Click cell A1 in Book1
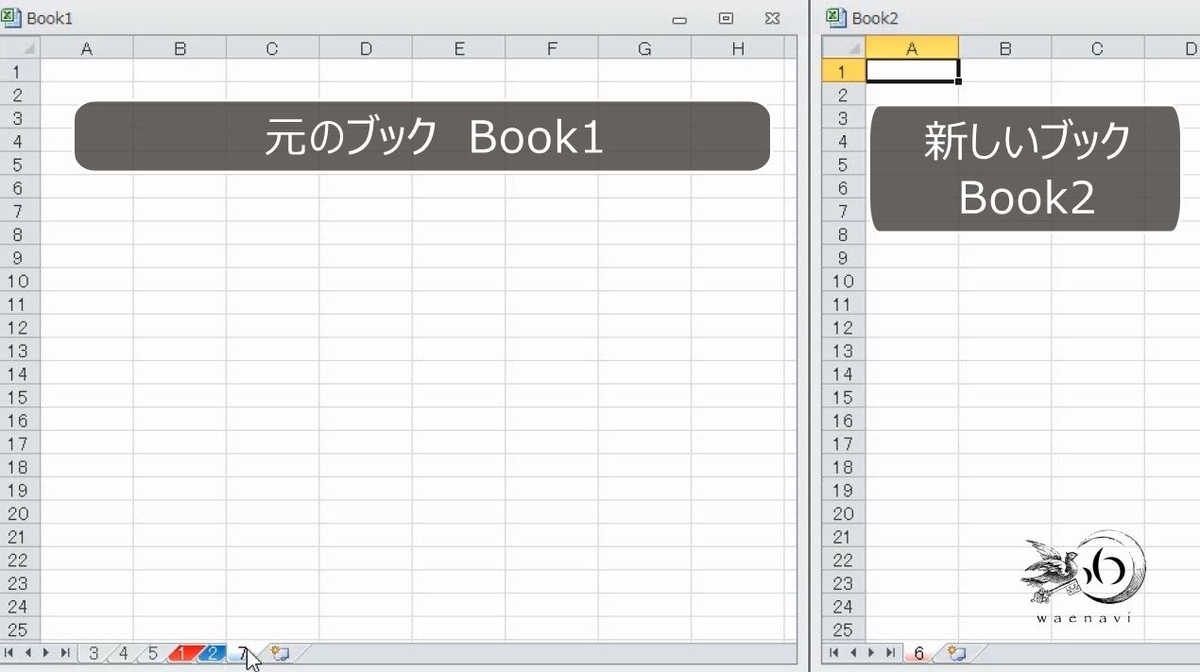Screen dimensions: 1200x672 87,71
